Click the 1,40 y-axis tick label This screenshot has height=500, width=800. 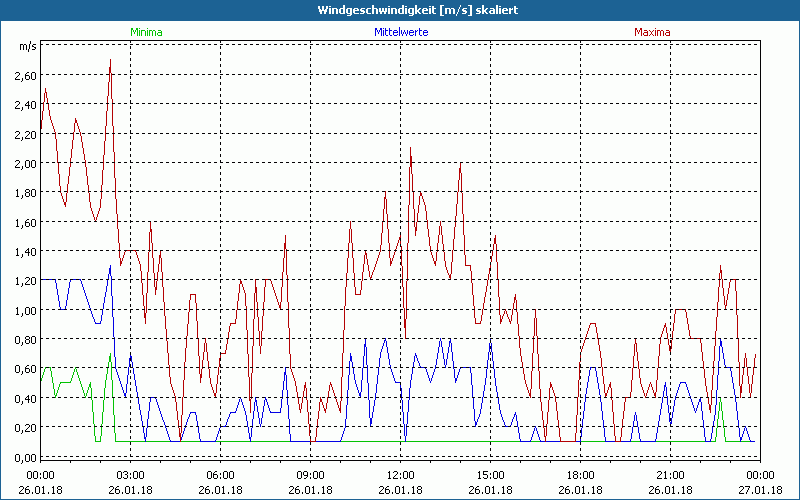(x=25, y=251)
